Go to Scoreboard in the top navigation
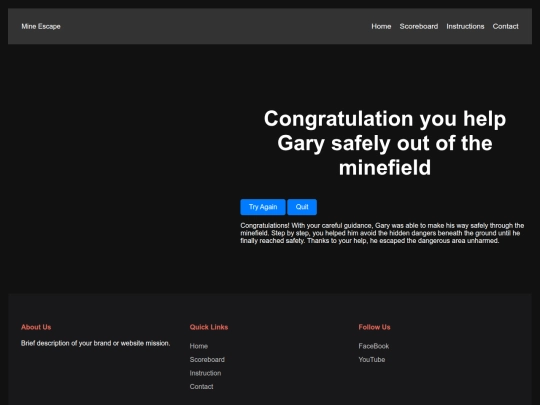Viewport: 540px width, 405px height. pyautogui.click(x=419, y=27)
